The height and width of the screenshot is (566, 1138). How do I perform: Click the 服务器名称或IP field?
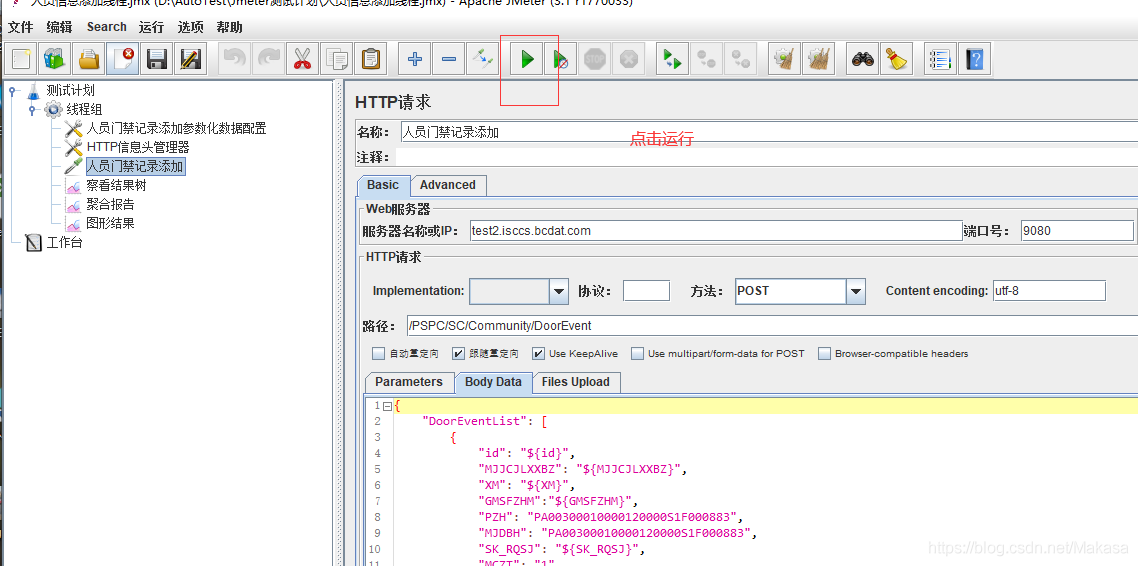click(715, 231)
